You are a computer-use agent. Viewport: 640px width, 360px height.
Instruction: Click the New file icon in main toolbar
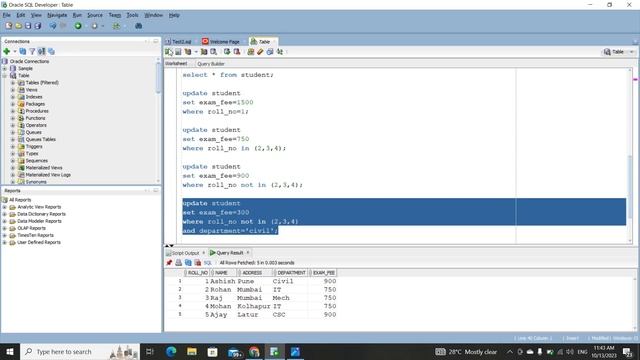point(9,26)
